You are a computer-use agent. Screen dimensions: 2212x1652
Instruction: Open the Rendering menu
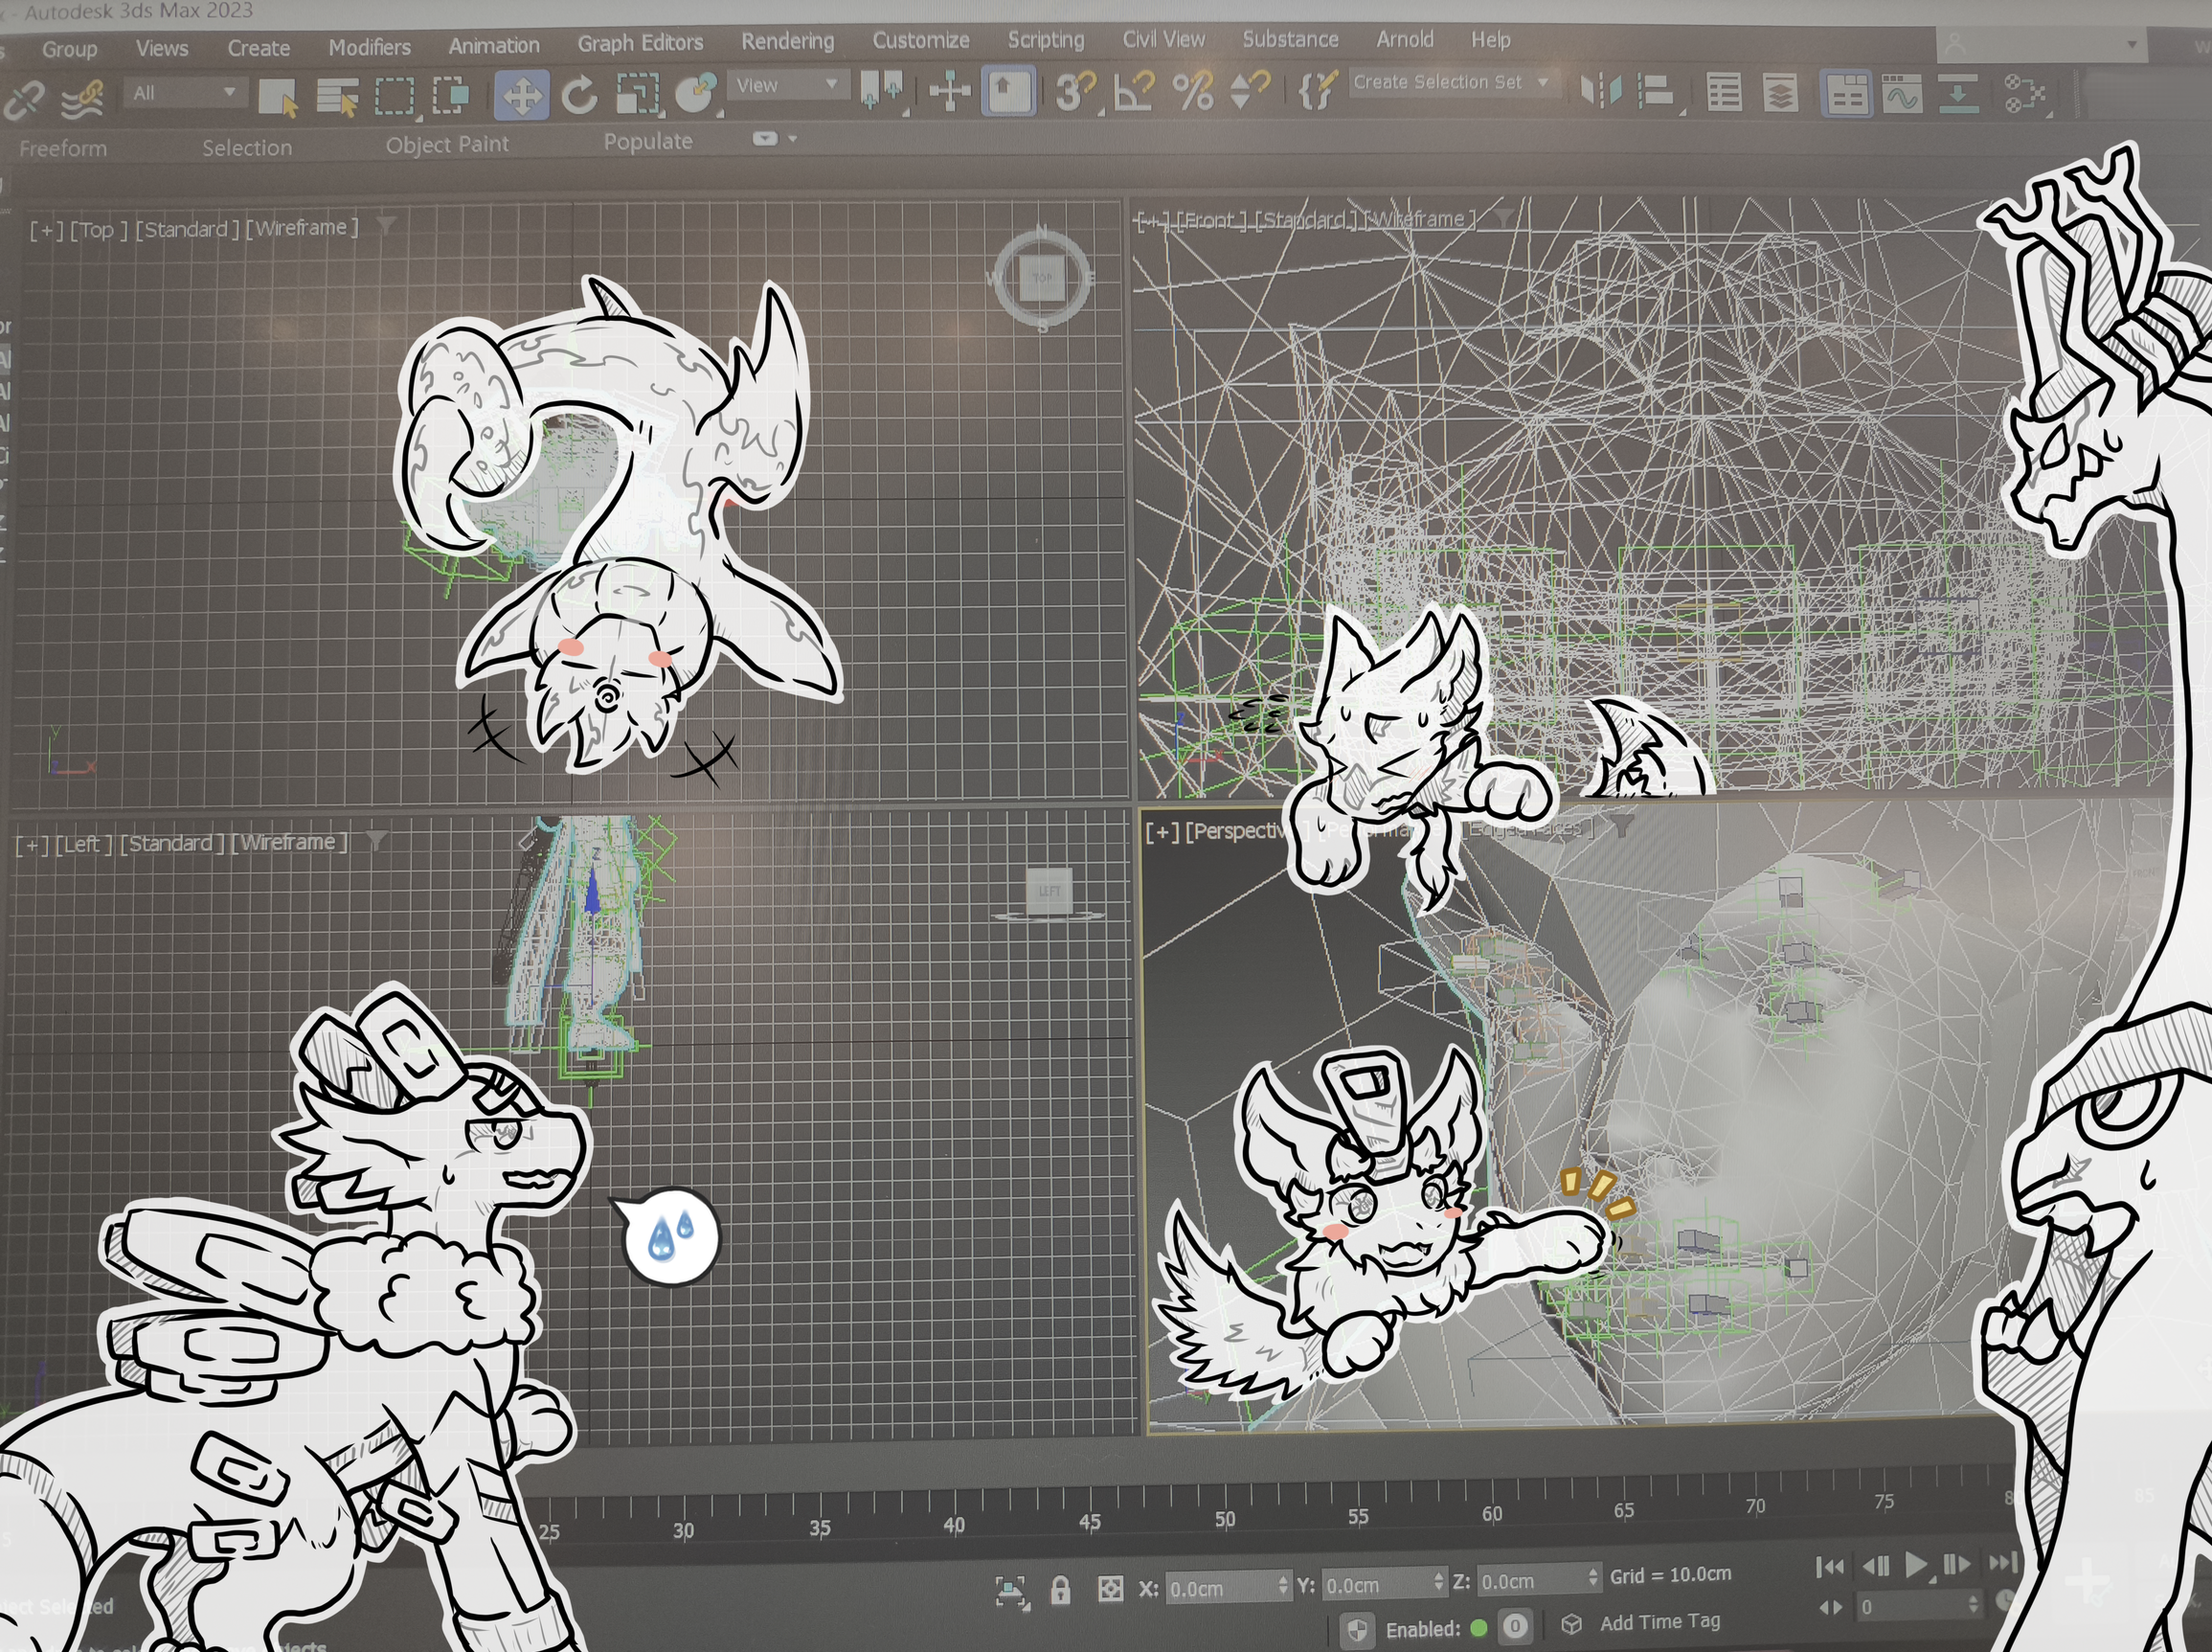[787, 41]
